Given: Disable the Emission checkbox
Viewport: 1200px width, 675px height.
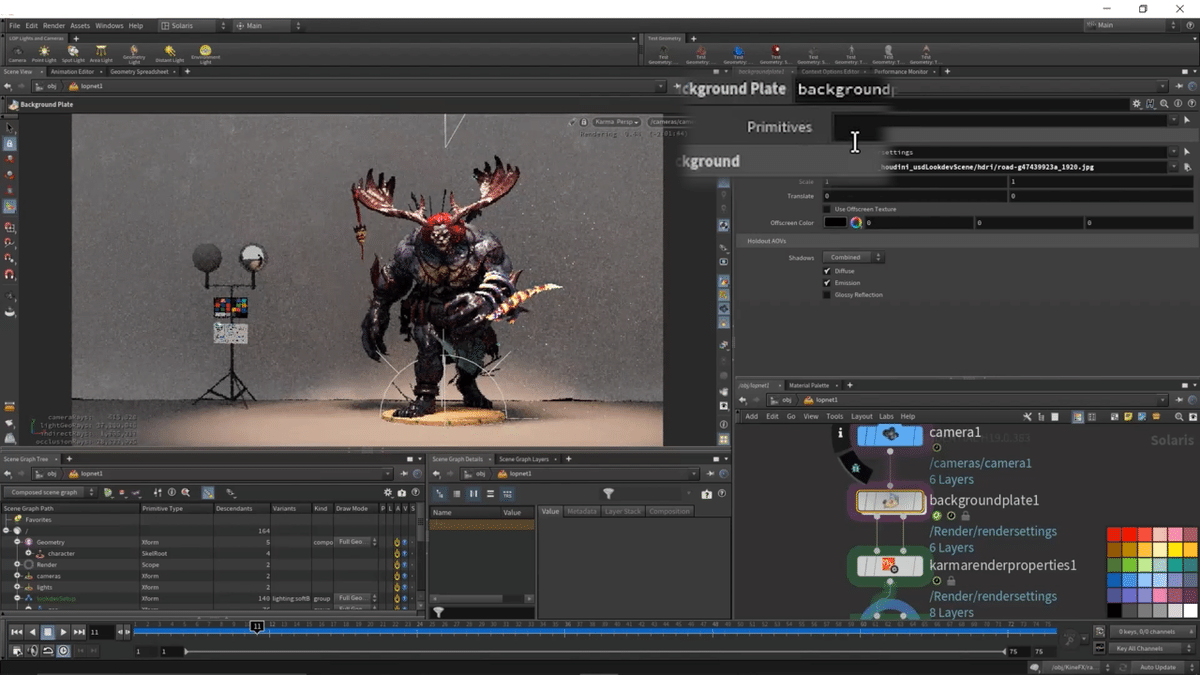Looking at the screenshot, I should coord(827,283).
